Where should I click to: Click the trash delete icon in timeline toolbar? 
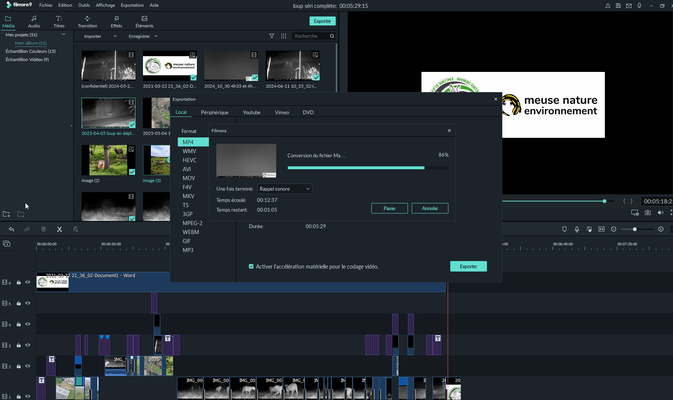coord(43,229)
